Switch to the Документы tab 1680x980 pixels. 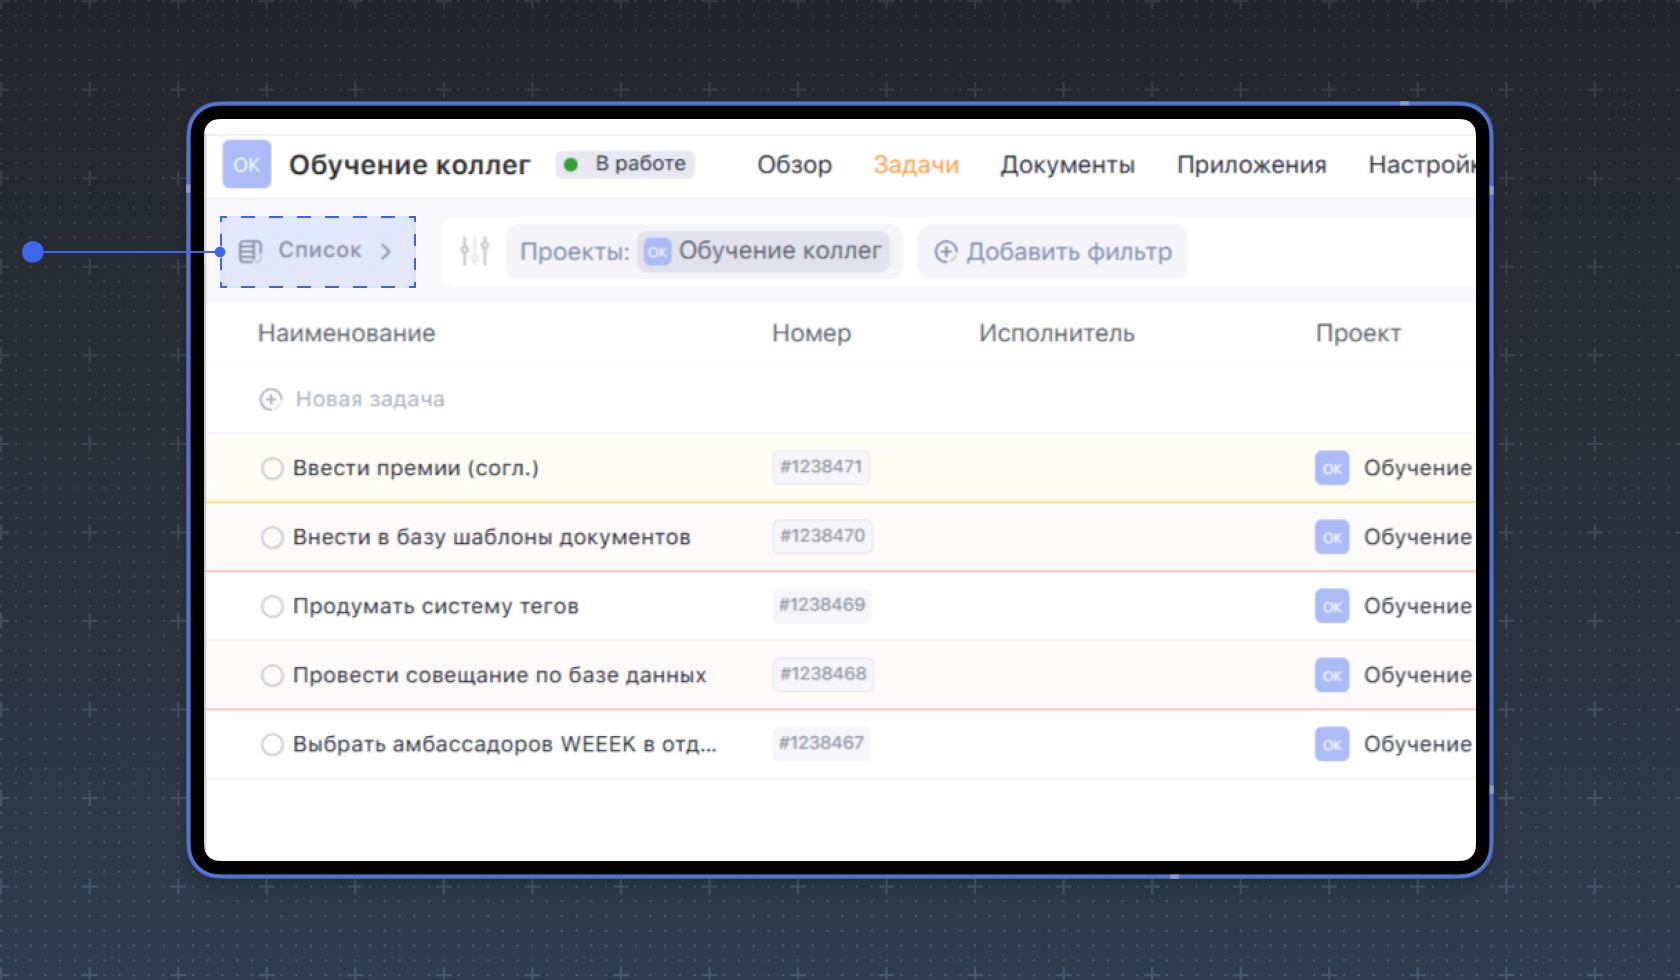pyautogui.click(x=1066, y=164)
